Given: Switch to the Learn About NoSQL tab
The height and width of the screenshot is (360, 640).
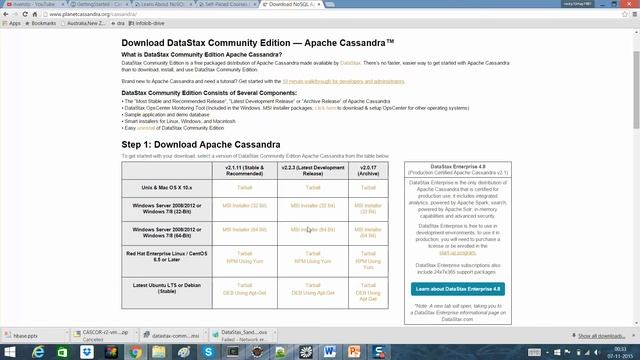Looking at the screenshot, I should 162,4.
